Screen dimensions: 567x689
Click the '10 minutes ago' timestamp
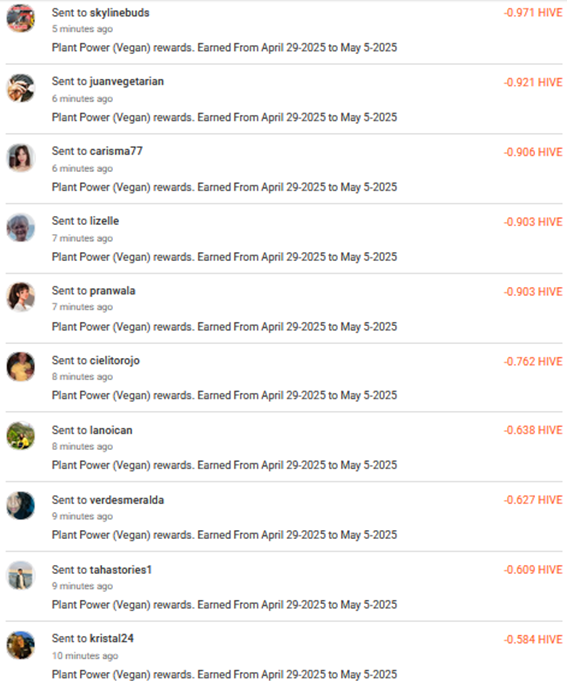pos(85,656)
